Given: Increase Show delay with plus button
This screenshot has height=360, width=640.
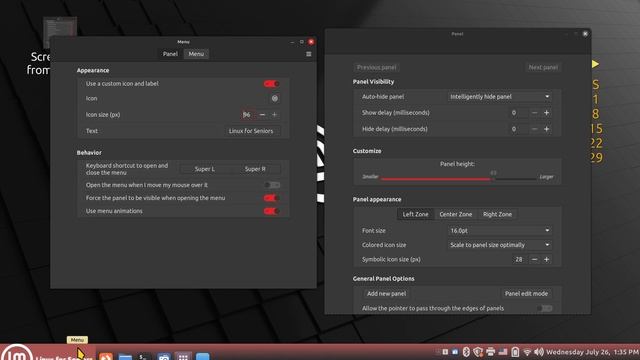Looking at the screenshot, I should click(547, 113).
